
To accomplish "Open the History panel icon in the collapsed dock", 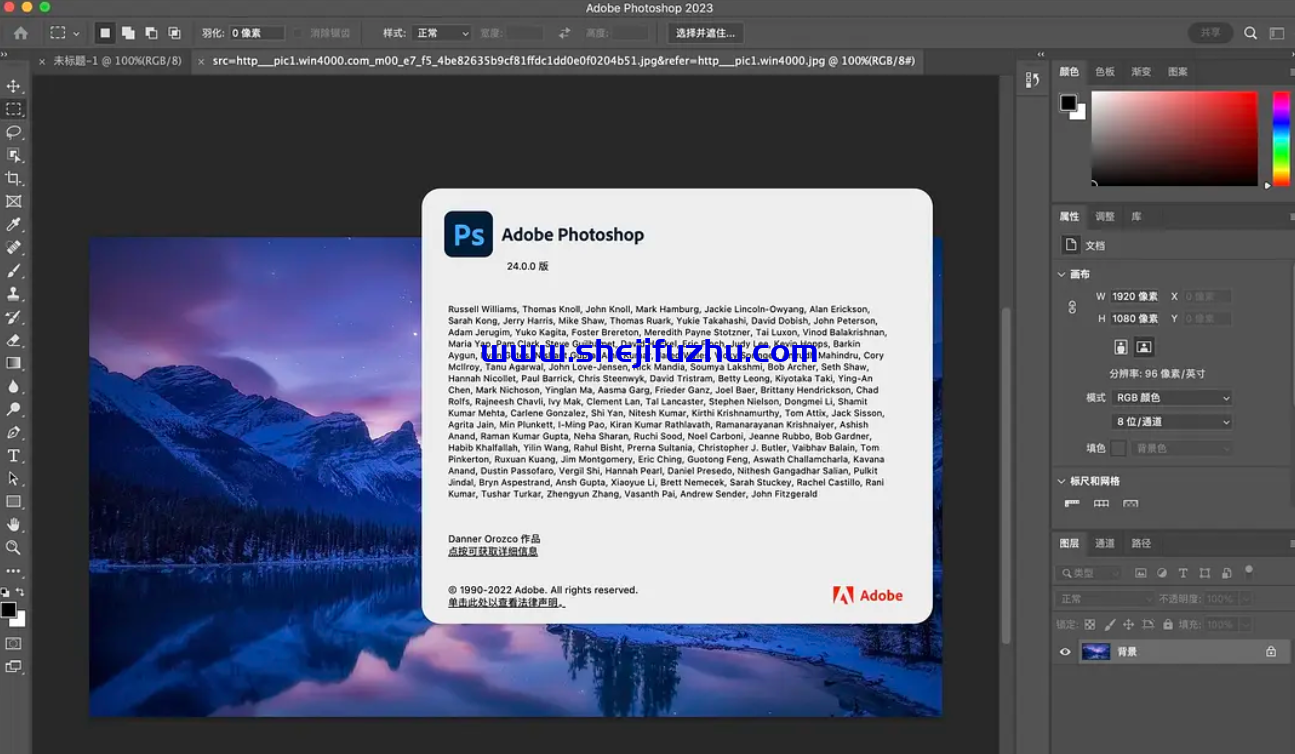I will pos(1033,81).
